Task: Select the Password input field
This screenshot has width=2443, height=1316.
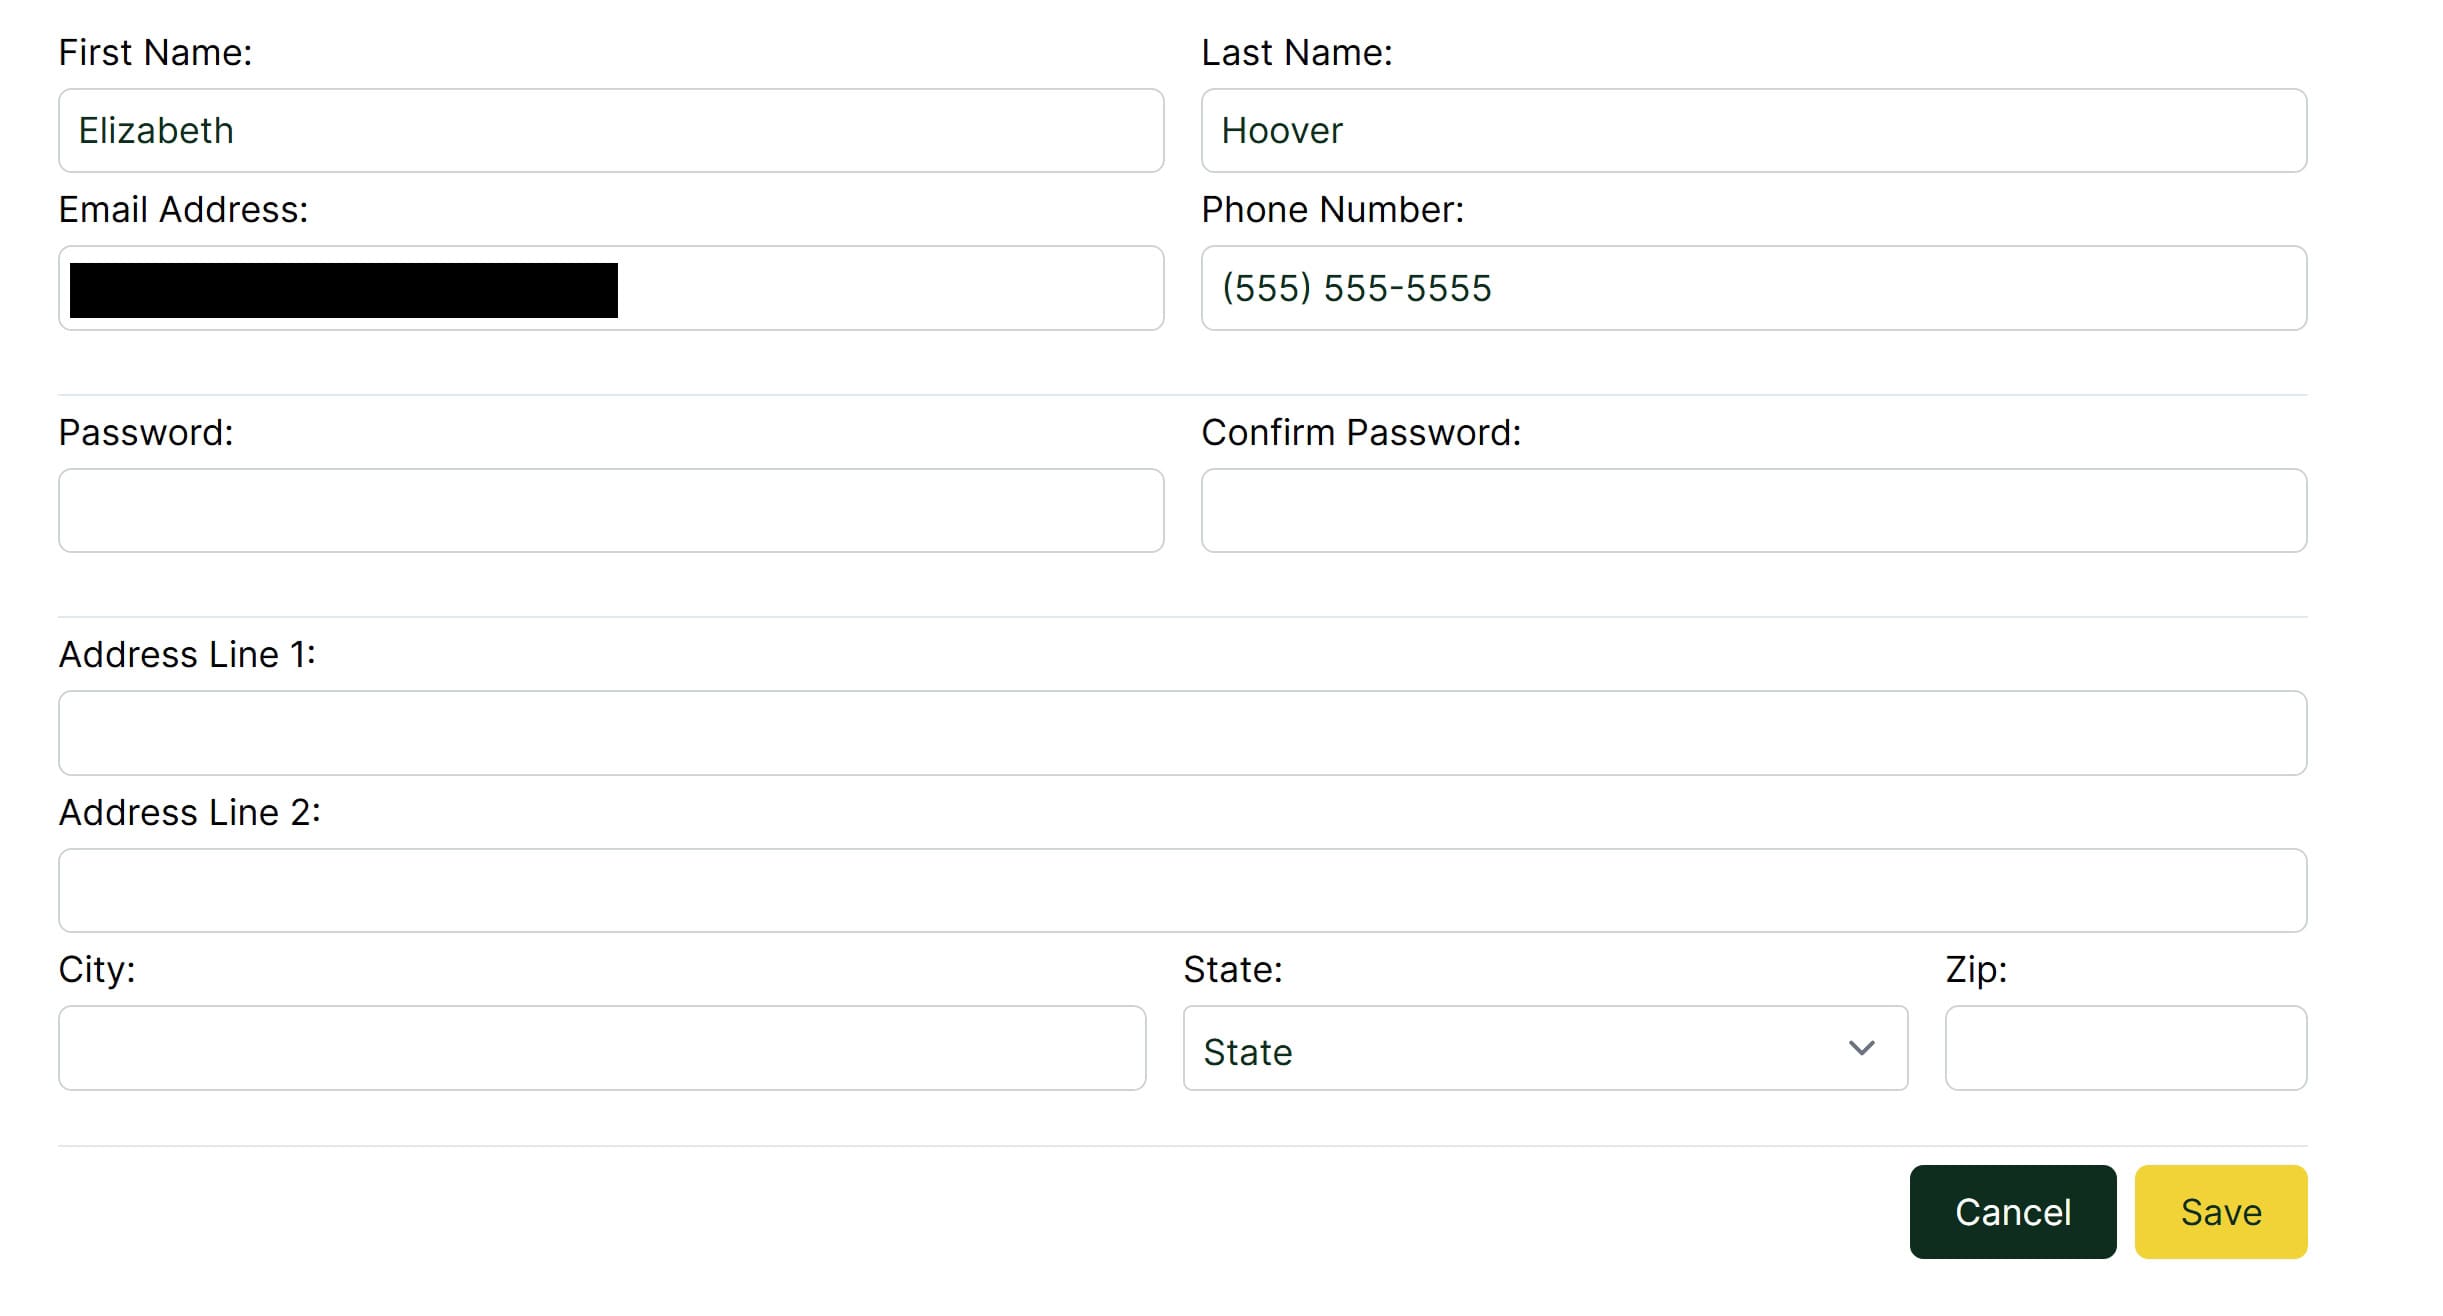Action: click(x=610, y=511)
